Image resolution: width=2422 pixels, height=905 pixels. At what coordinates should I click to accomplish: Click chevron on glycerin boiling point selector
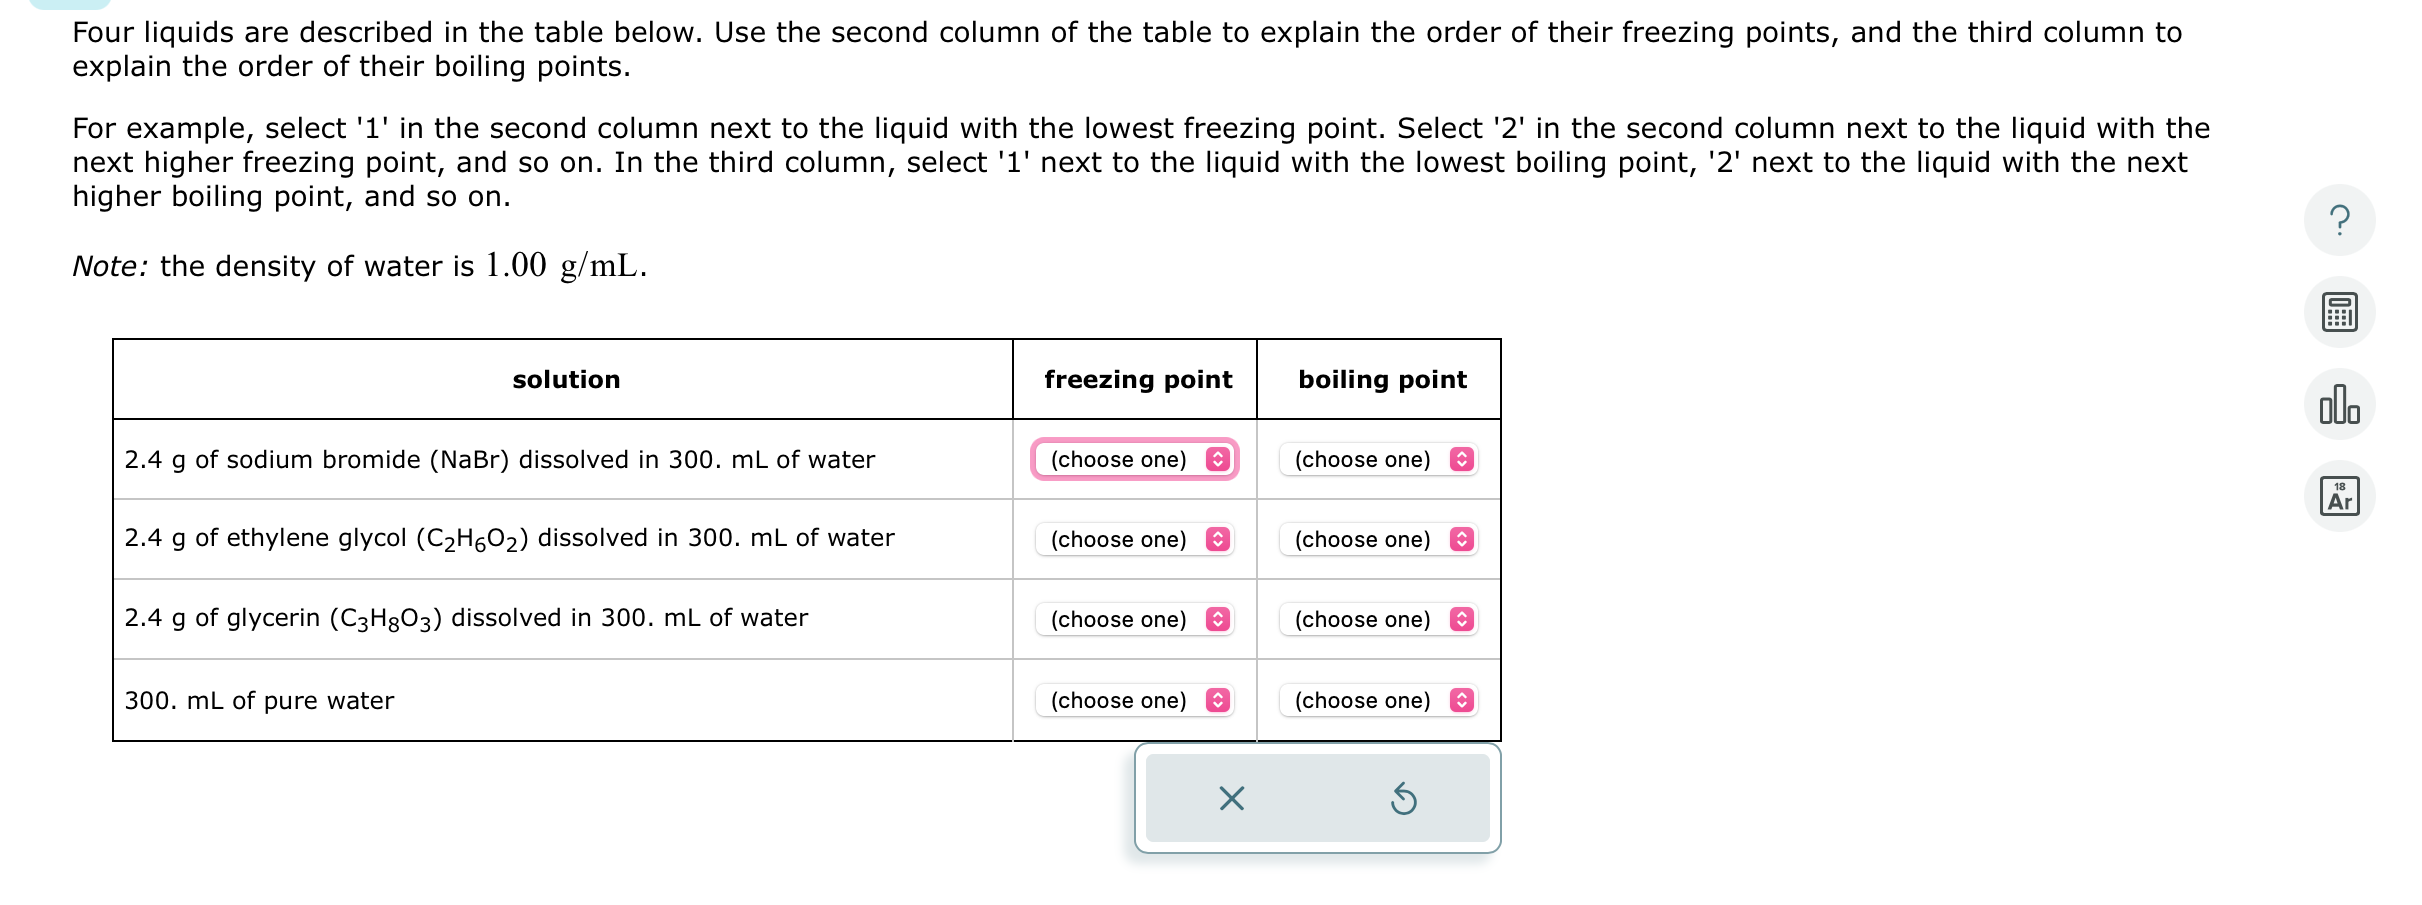tap(1462, 619)
